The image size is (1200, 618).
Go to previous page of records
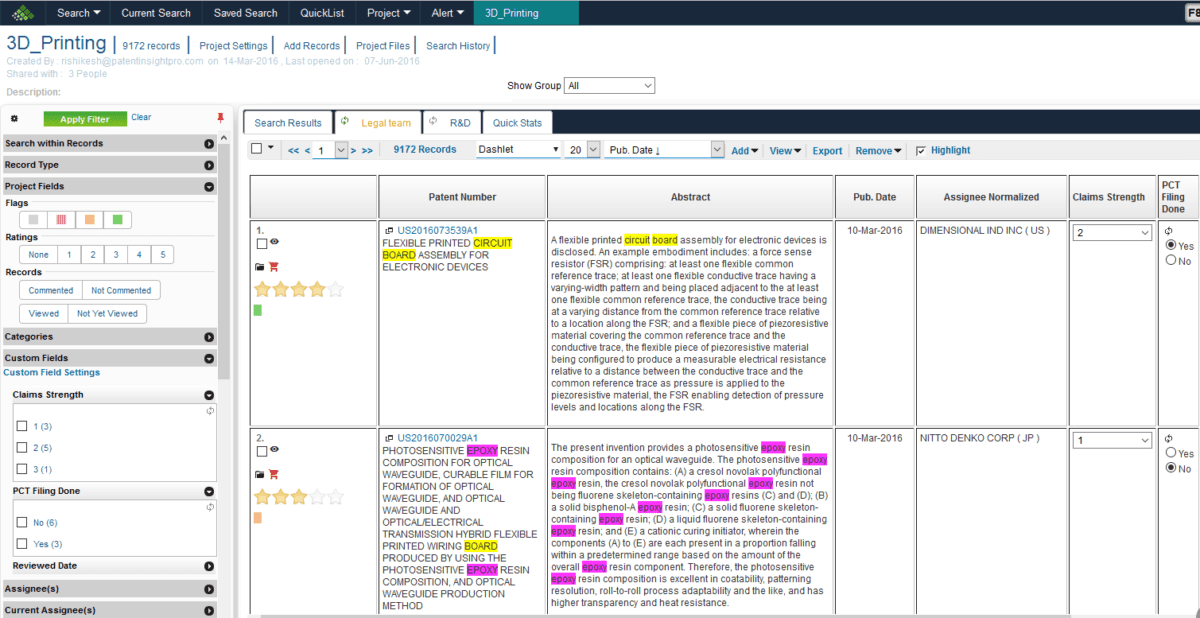(x=307, y=150)
